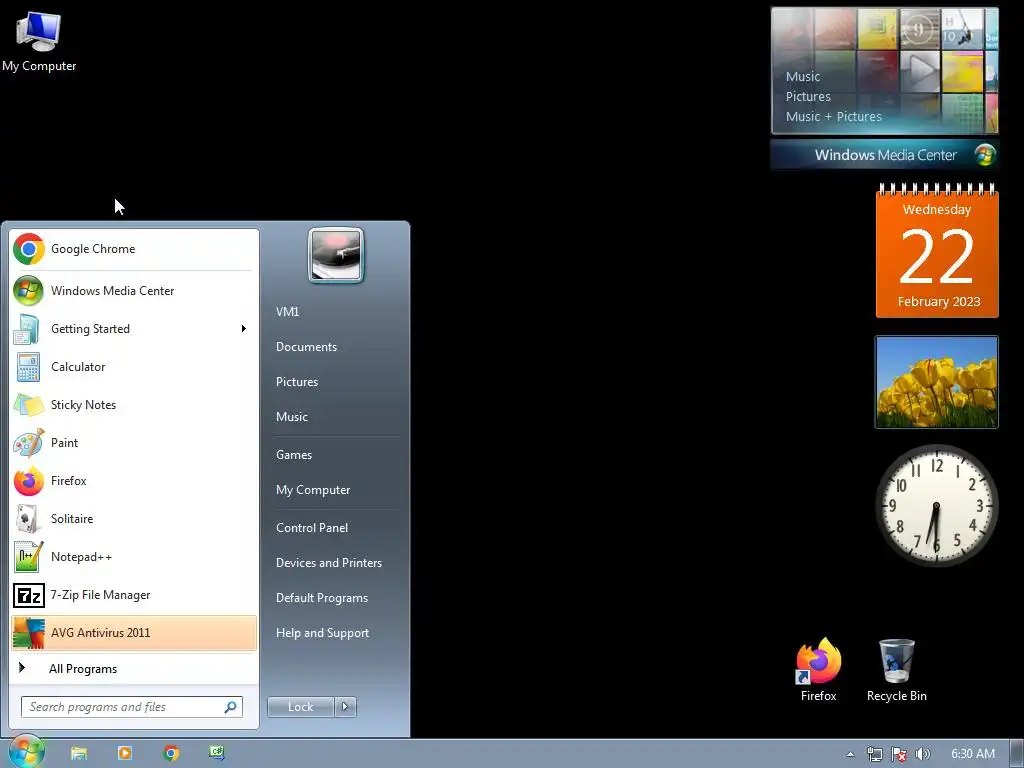Click Windows Media Center gadget banner

pos(885,155)
